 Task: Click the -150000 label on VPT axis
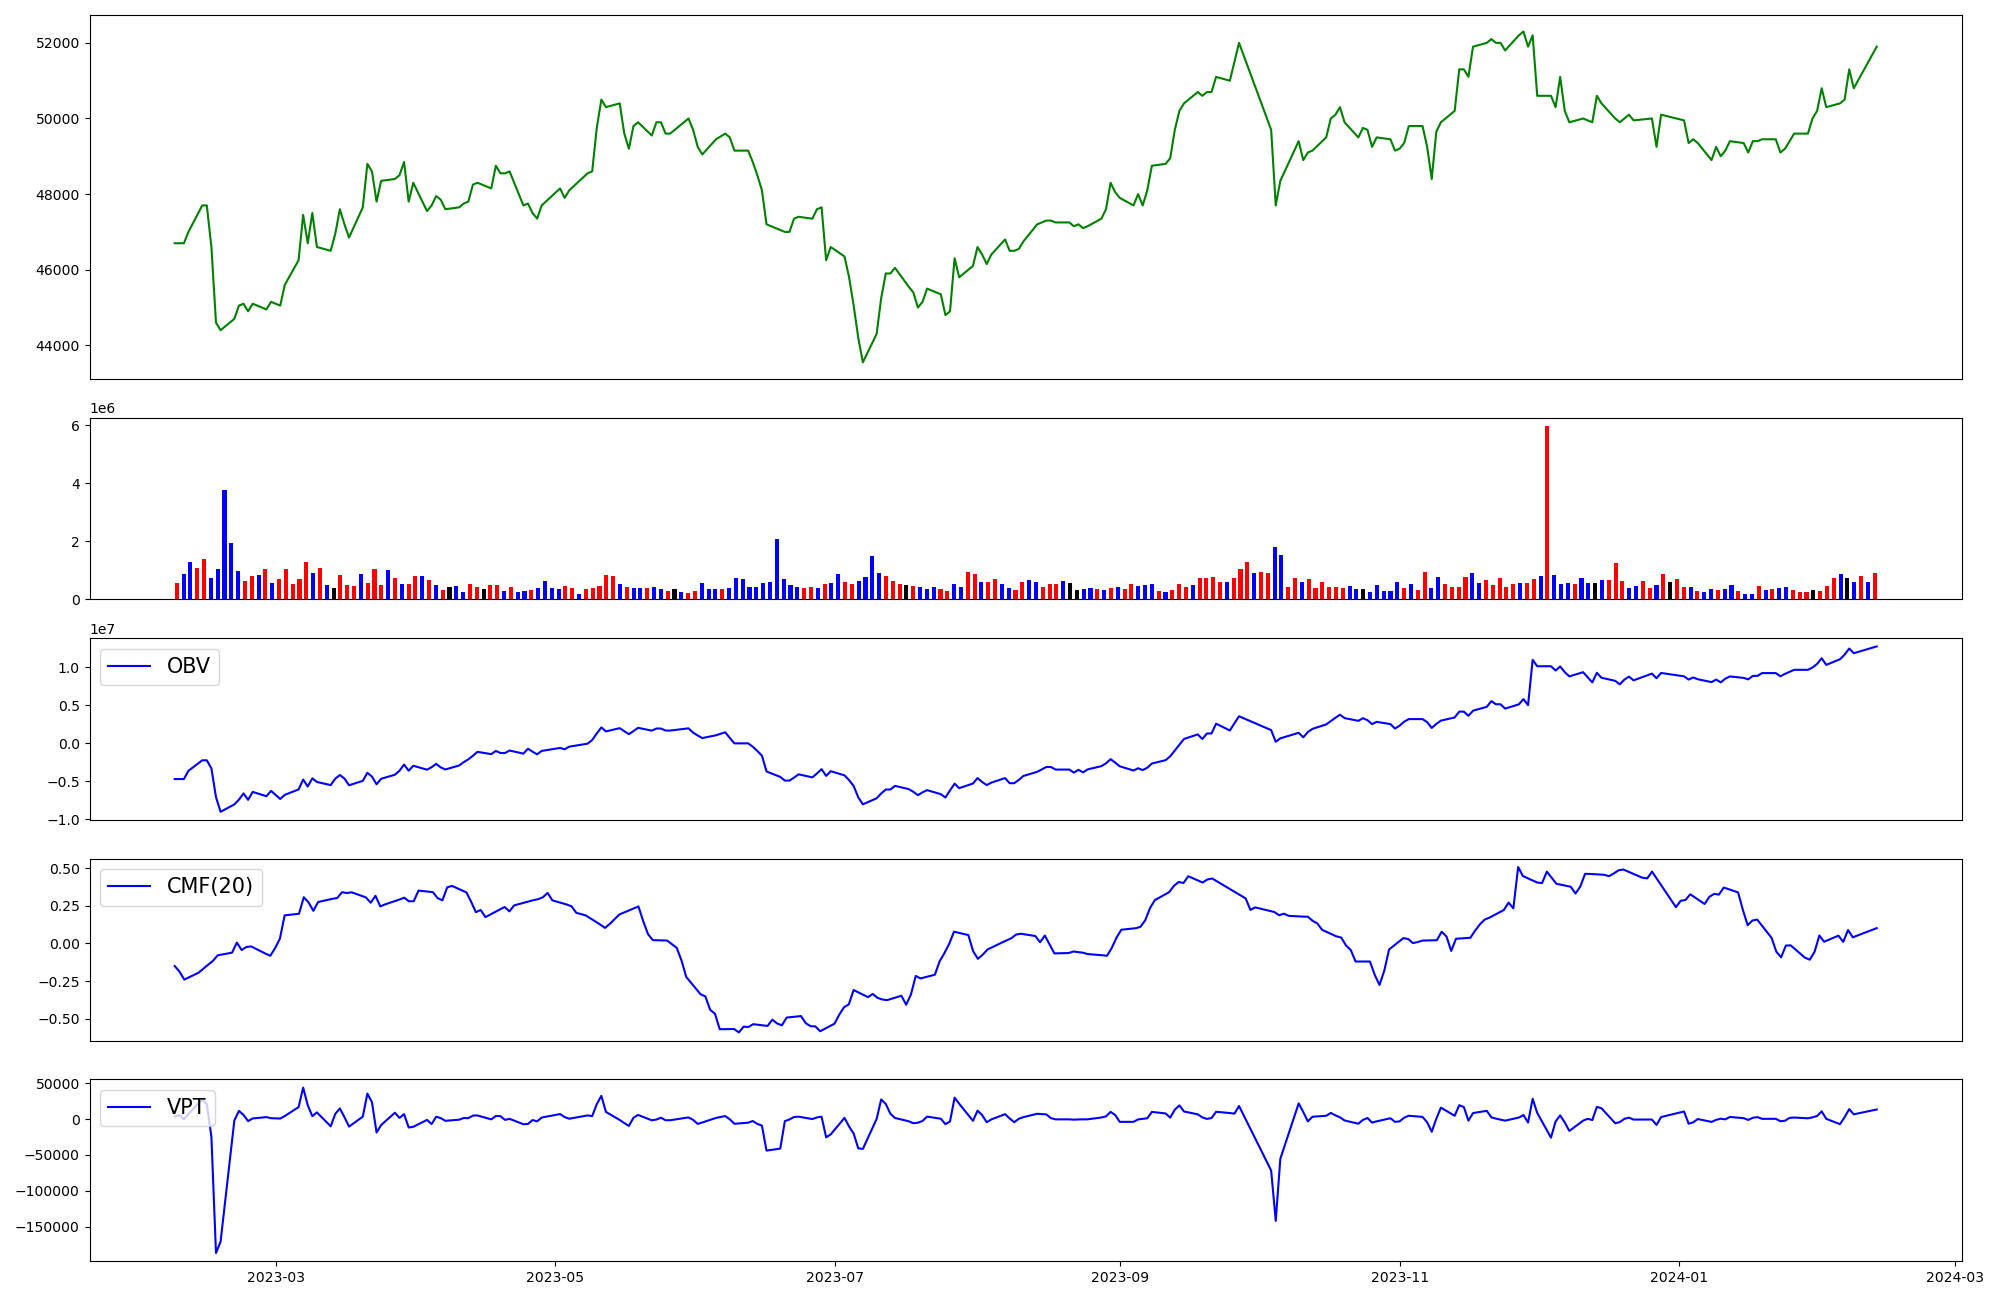pos(48,1228)
